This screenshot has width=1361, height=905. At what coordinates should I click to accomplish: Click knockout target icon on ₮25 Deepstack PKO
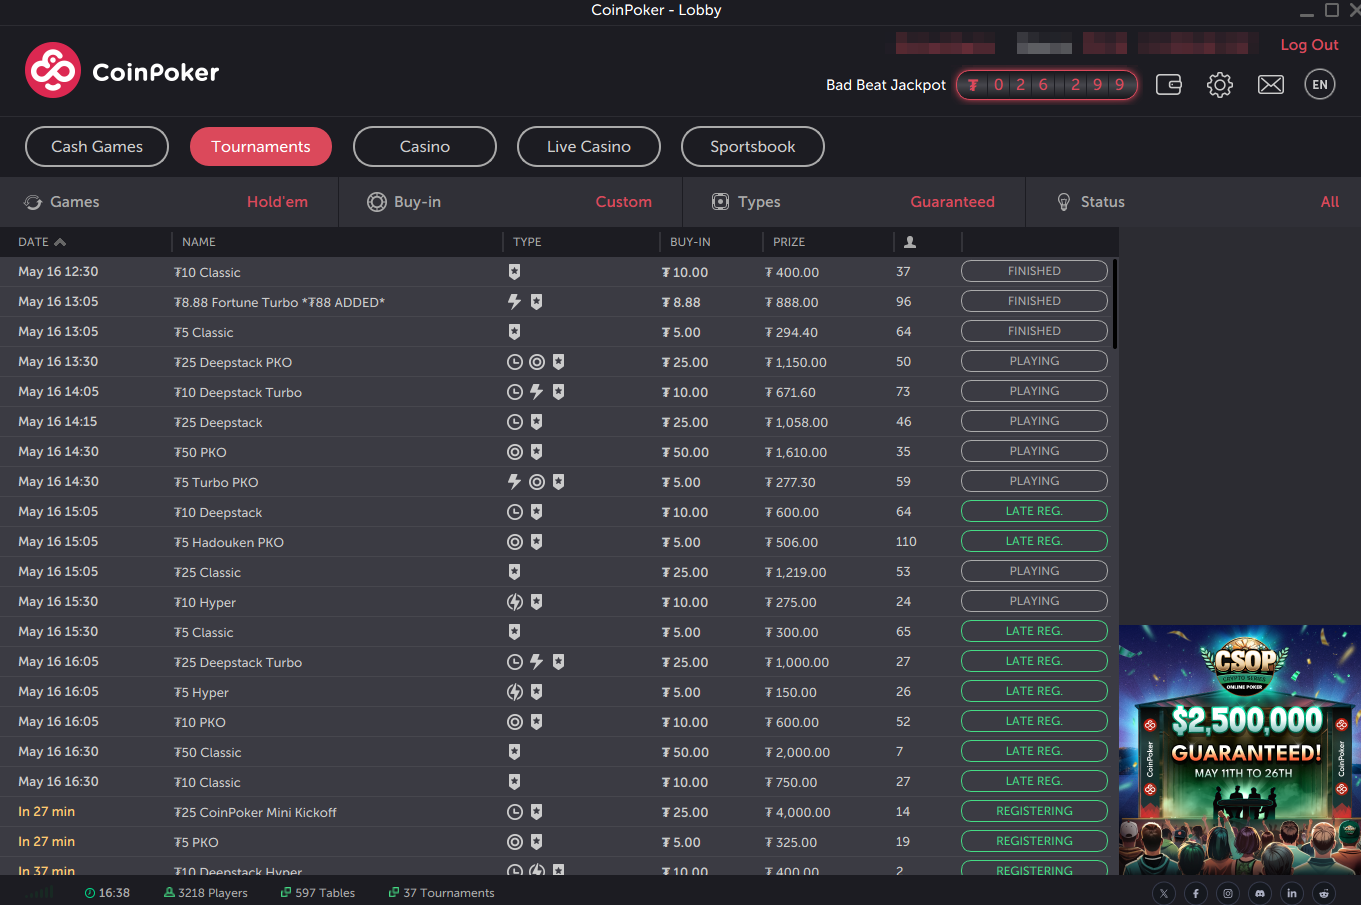click(537, 362)
